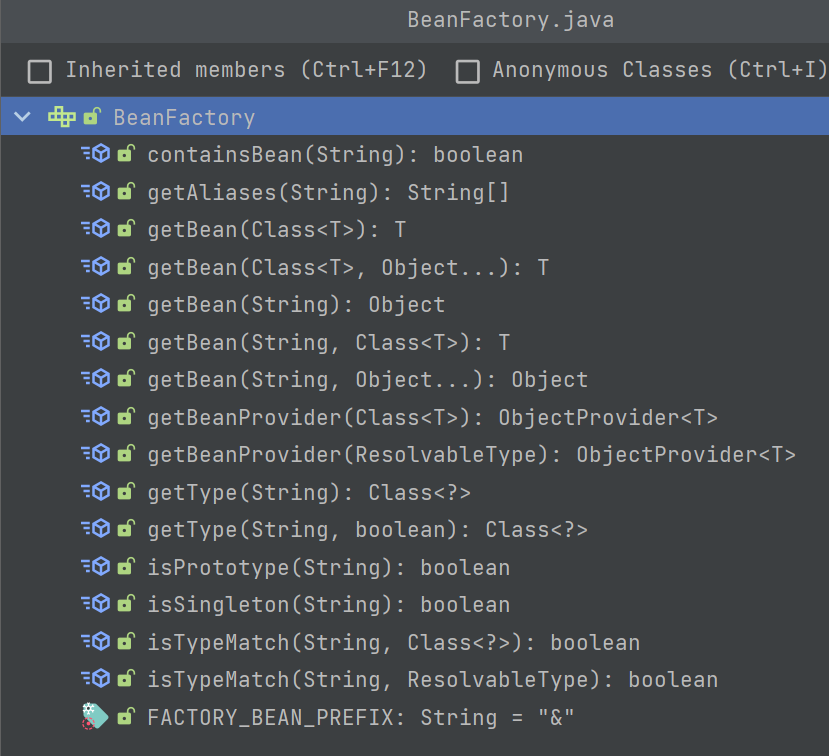Click the method icon for getAliases(String)
The image size is (829, 756).
click(x=96, y=191)
